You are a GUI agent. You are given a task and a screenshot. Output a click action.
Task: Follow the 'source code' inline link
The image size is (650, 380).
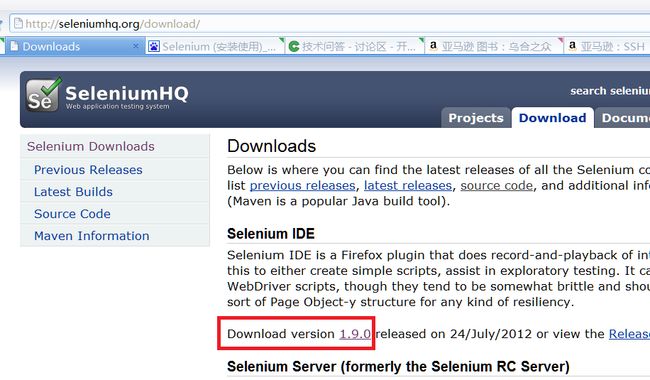click(497, 185)
